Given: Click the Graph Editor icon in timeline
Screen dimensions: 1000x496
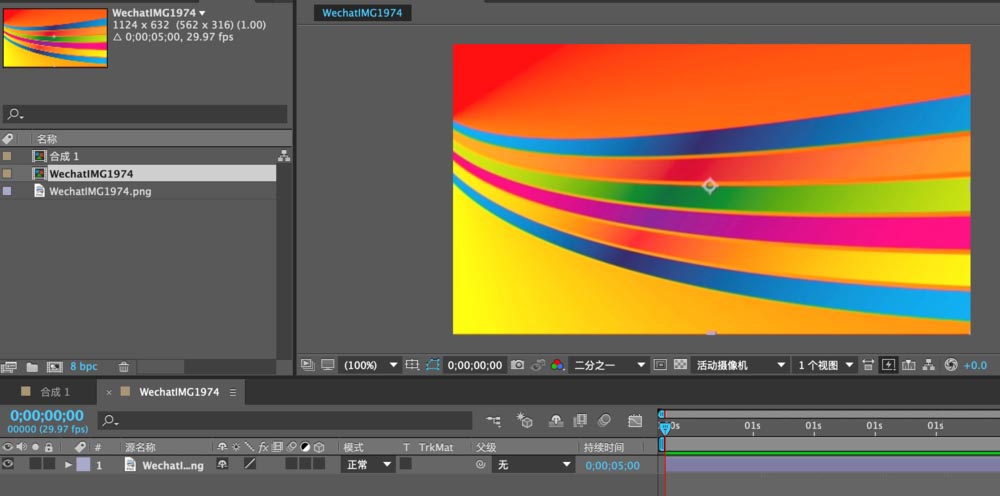Looking at the screenshot, I should (635, 421).
